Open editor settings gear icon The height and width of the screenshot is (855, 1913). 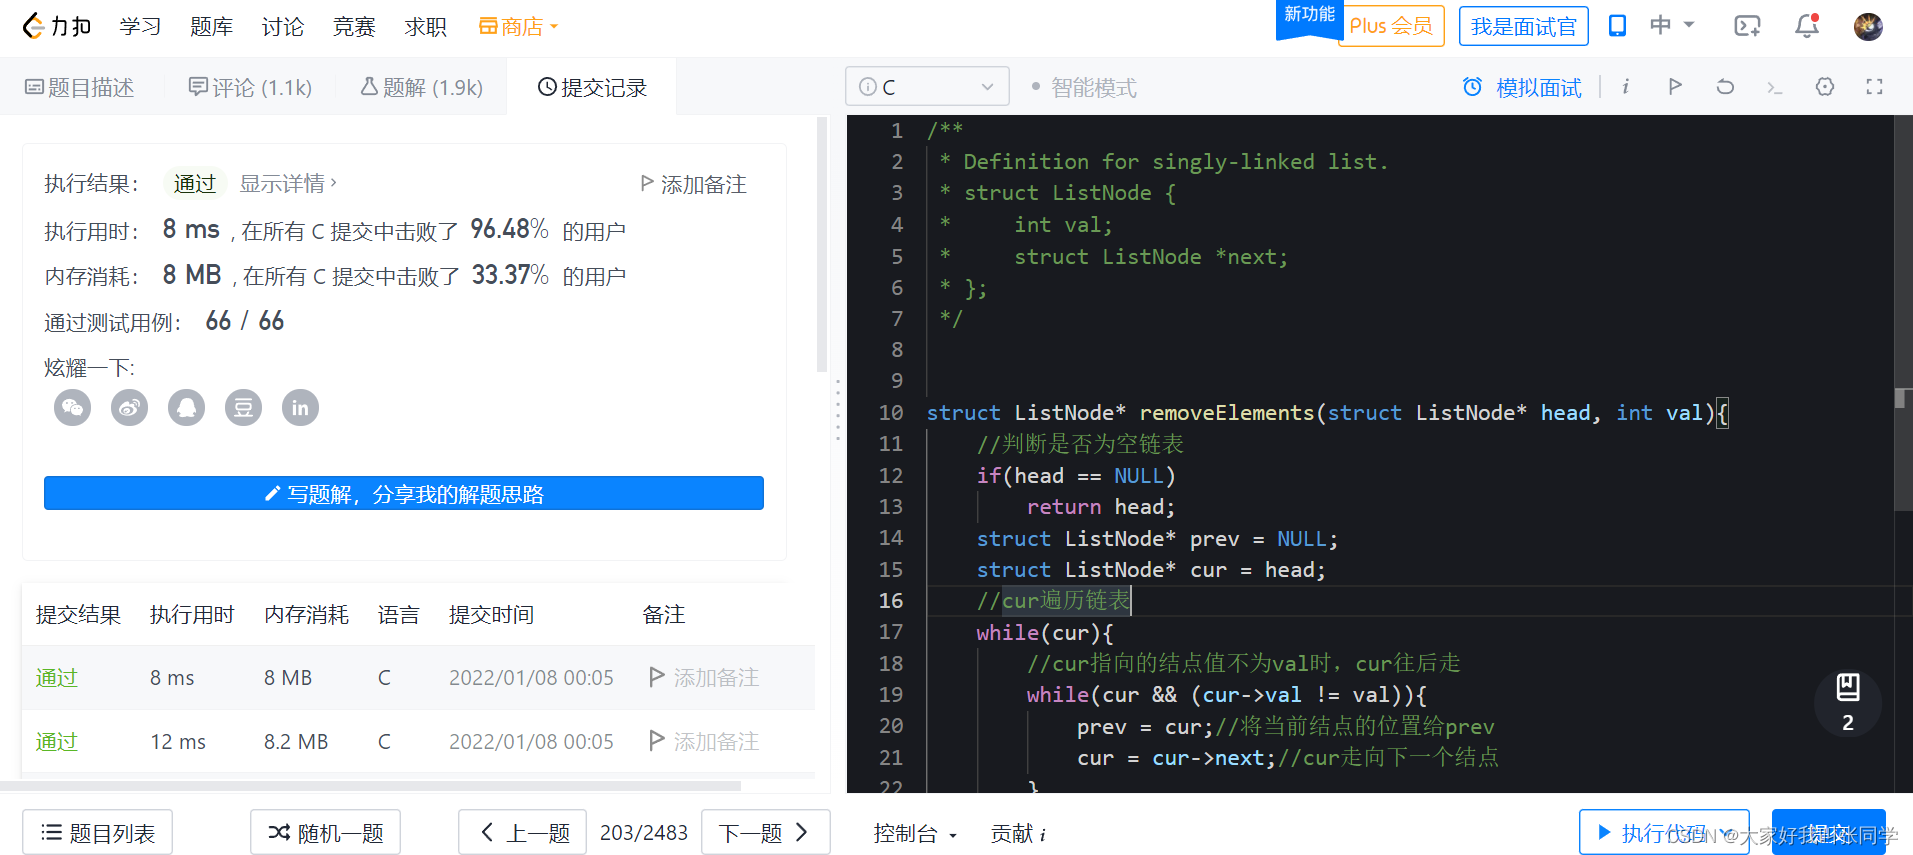click(1825, 87)
